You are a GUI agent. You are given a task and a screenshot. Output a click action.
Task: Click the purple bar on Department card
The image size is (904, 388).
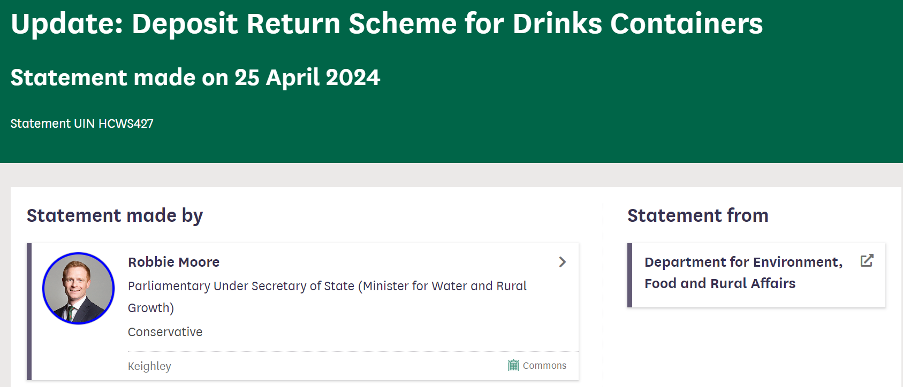630,275
